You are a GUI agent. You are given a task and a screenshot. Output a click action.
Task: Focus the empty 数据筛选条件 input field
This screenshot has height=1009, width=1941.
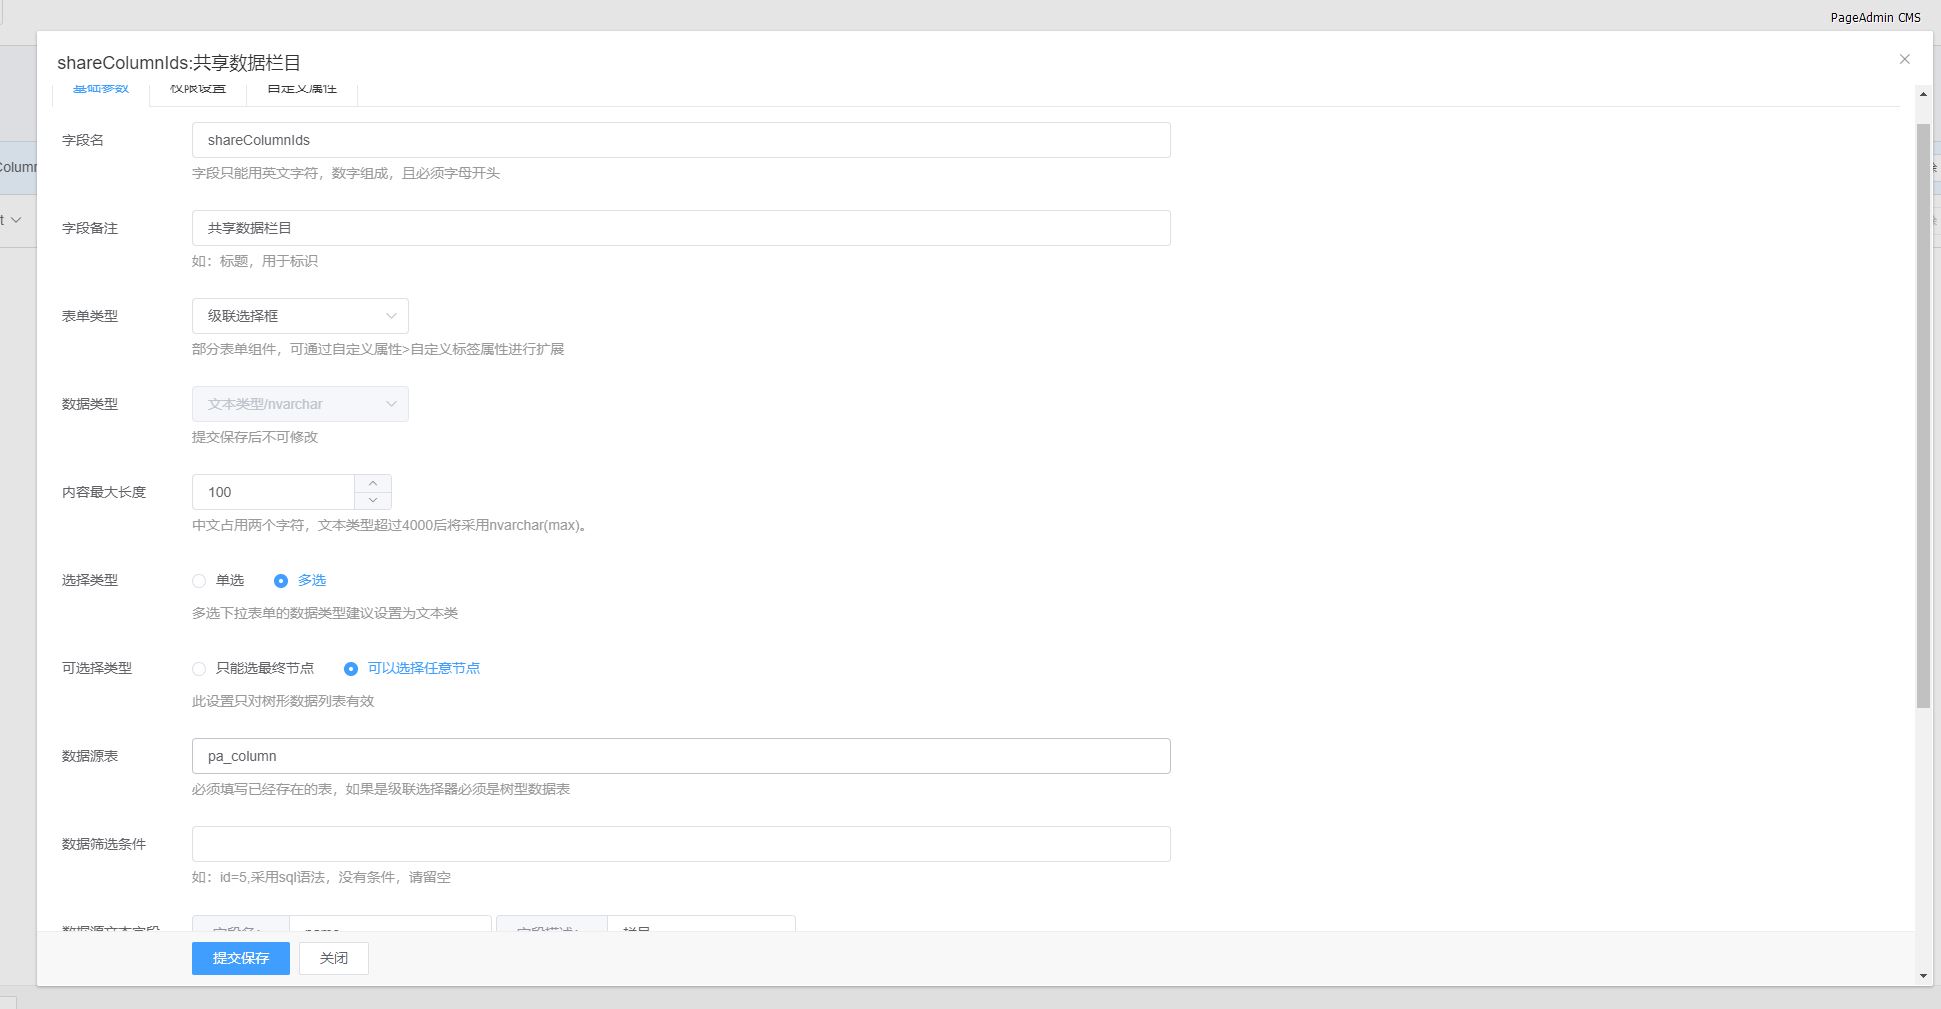point(681,844)
